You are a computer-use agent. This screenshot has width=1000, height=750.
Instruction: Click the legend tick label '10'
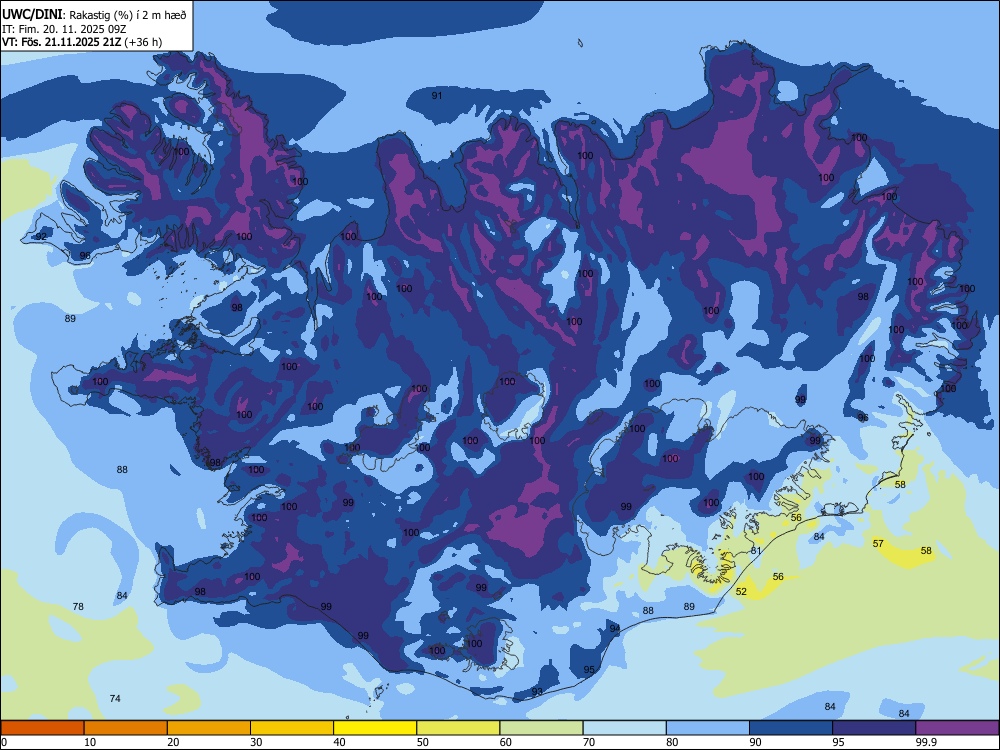coord(90,742)
